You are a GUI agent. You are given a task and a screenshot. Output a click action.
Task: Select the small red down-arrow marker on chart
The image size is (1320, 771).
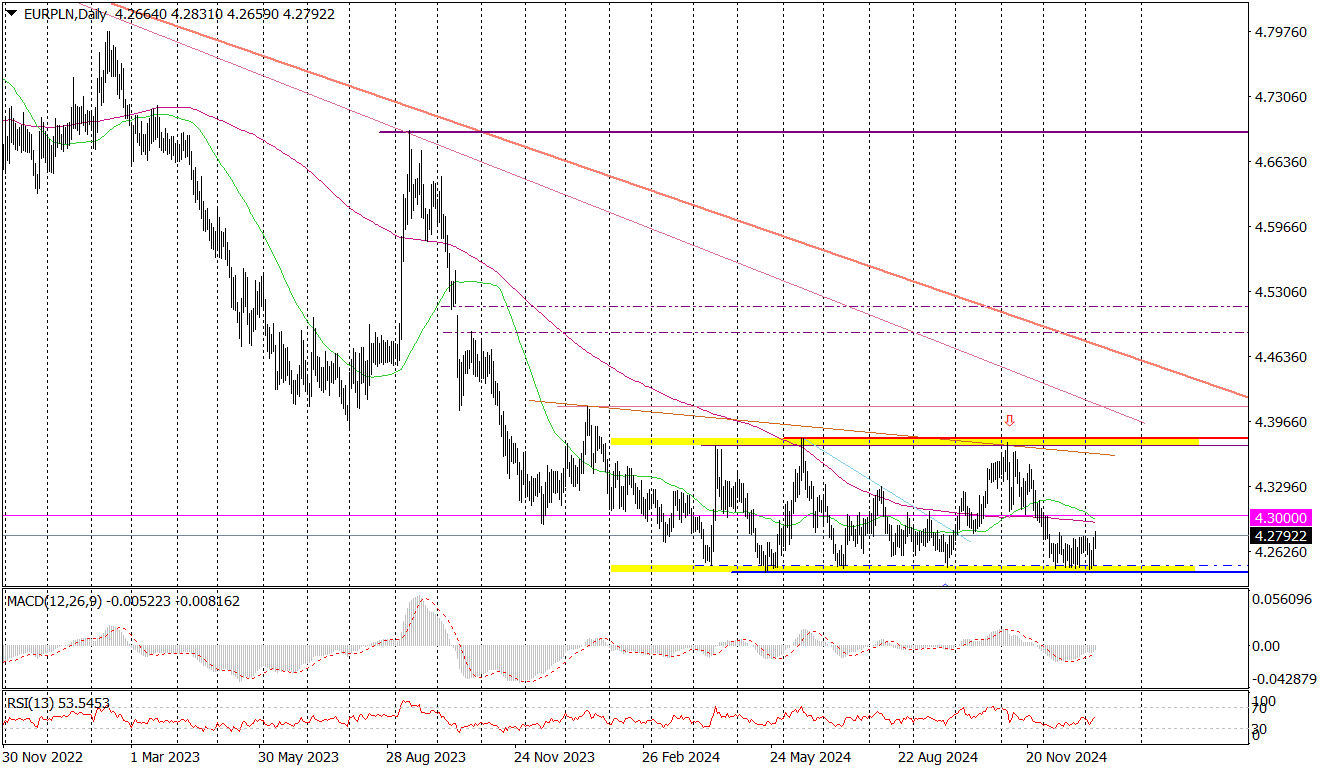point(1010,421)
